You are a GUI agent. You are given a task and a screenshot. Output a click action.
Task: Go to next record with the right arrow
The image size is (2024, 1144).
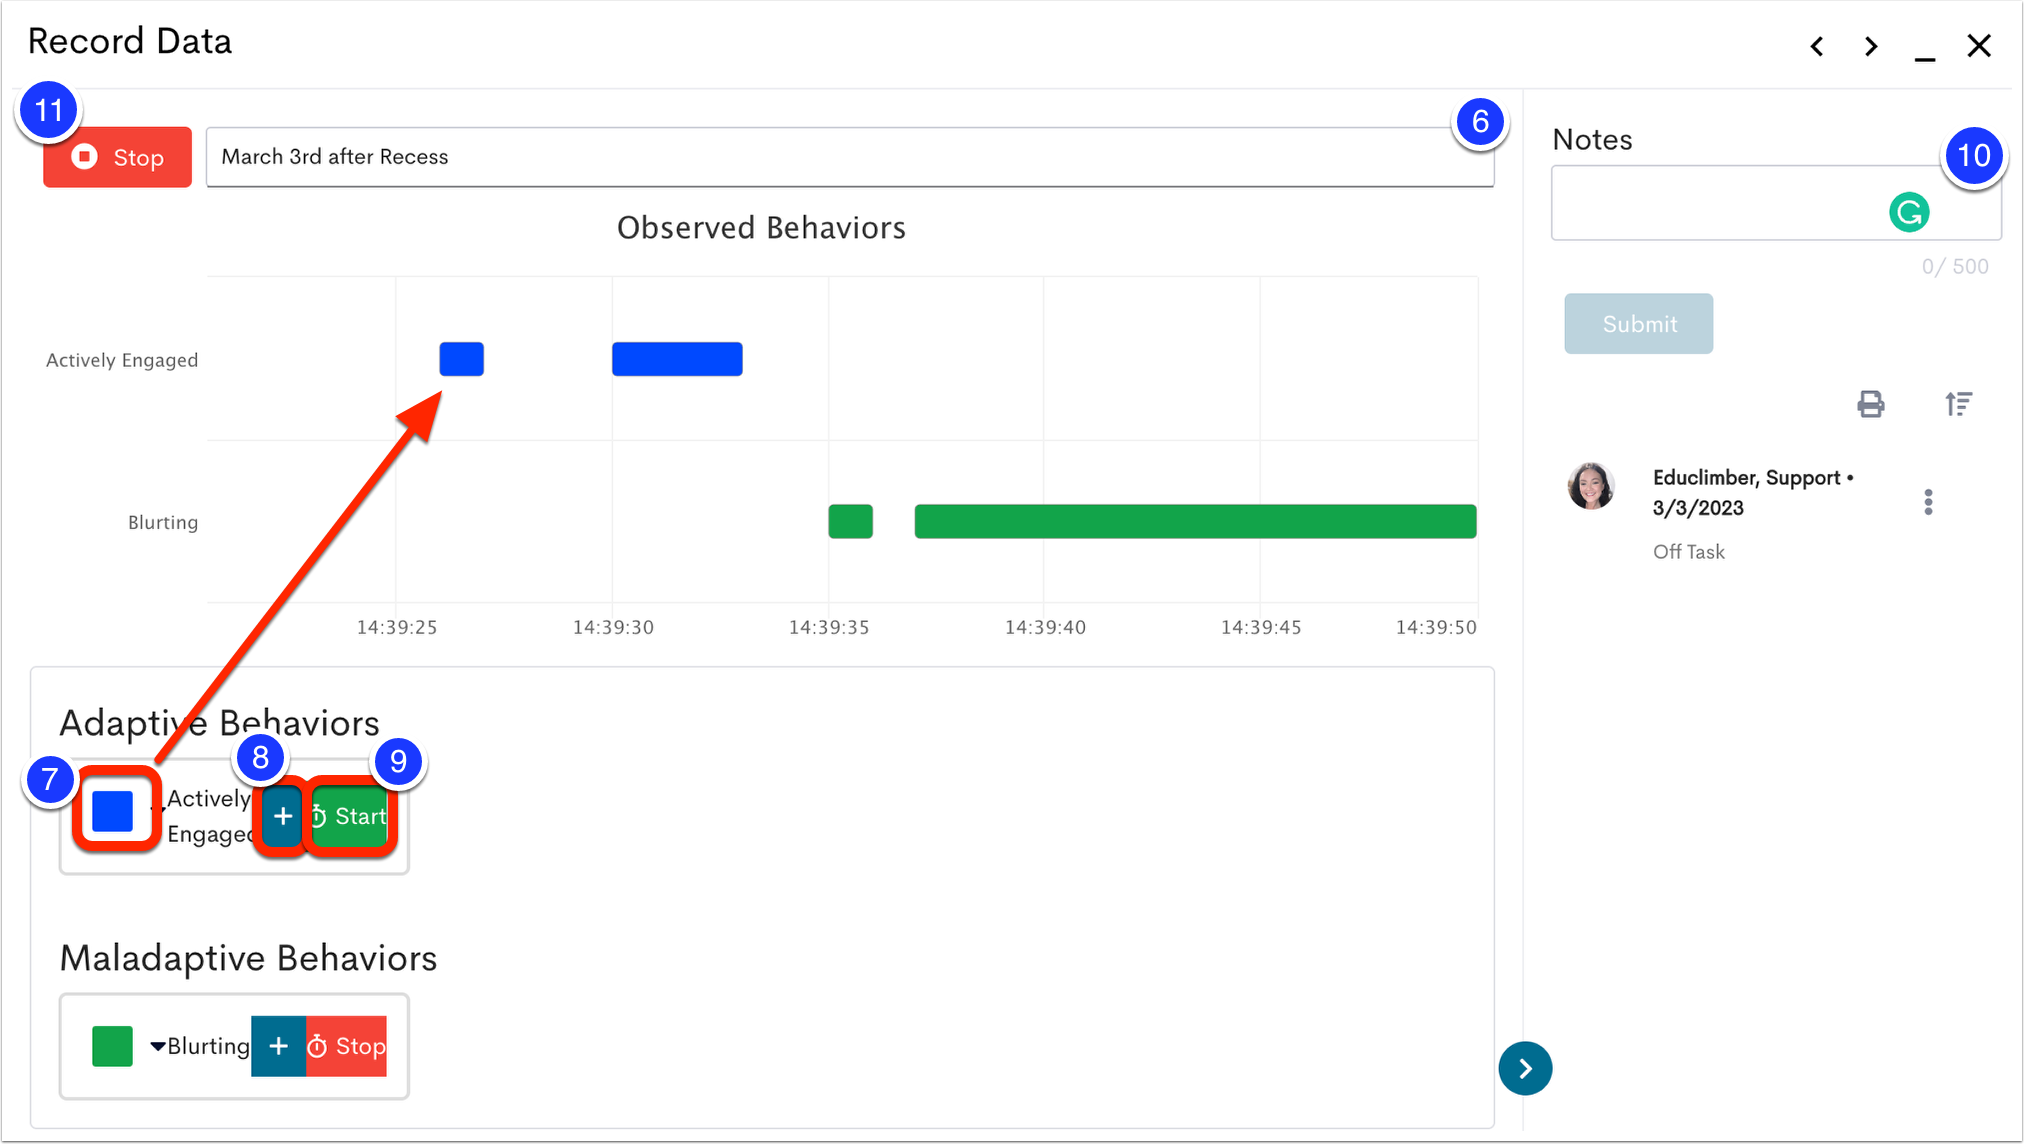(1871, 46)
